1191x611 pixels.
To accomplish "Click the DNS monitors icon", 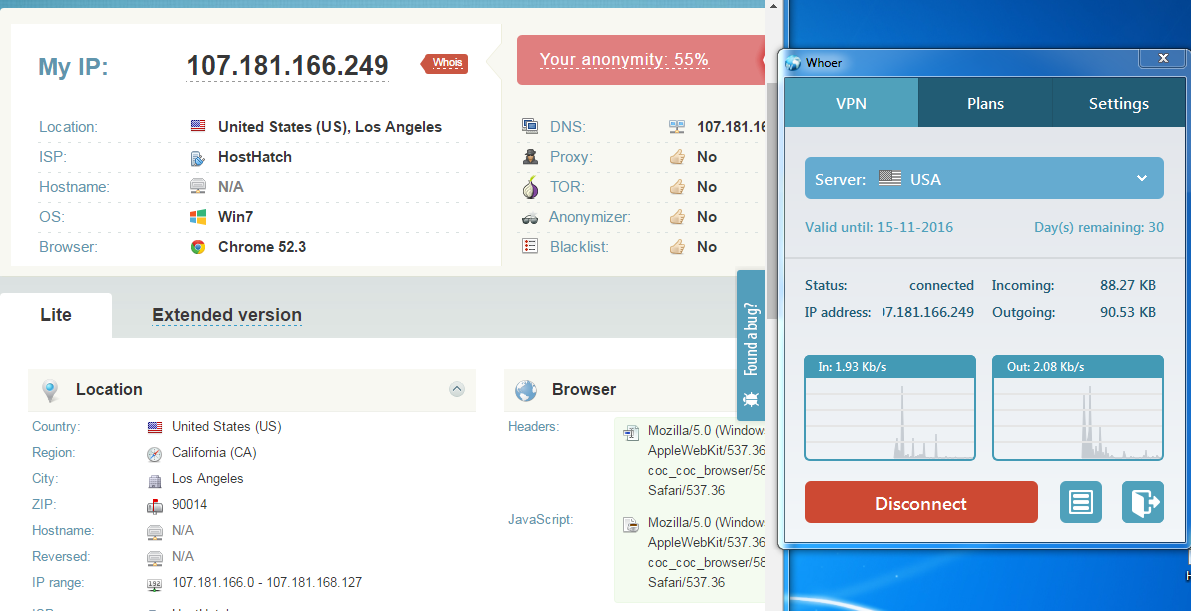I will point(530,126).
